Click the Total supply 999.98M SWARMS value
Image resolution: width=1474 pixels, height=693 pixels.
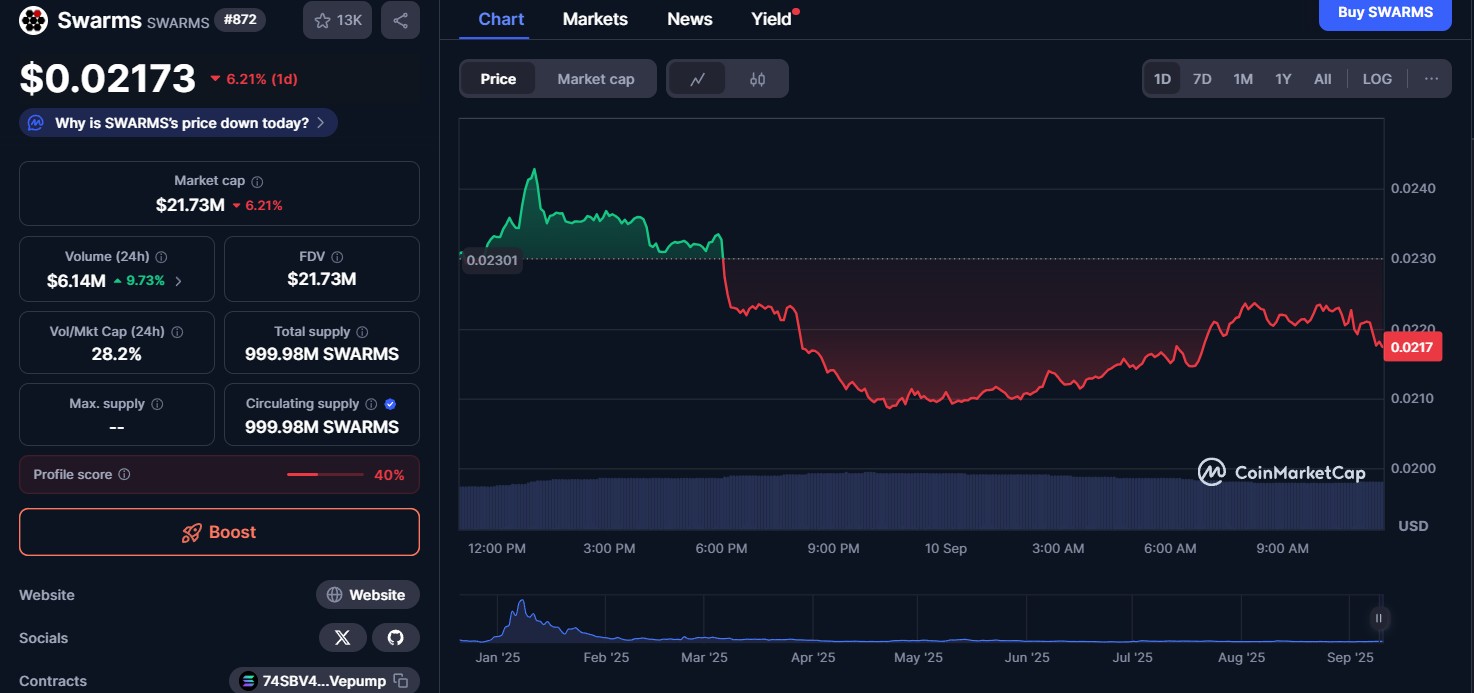322,354
